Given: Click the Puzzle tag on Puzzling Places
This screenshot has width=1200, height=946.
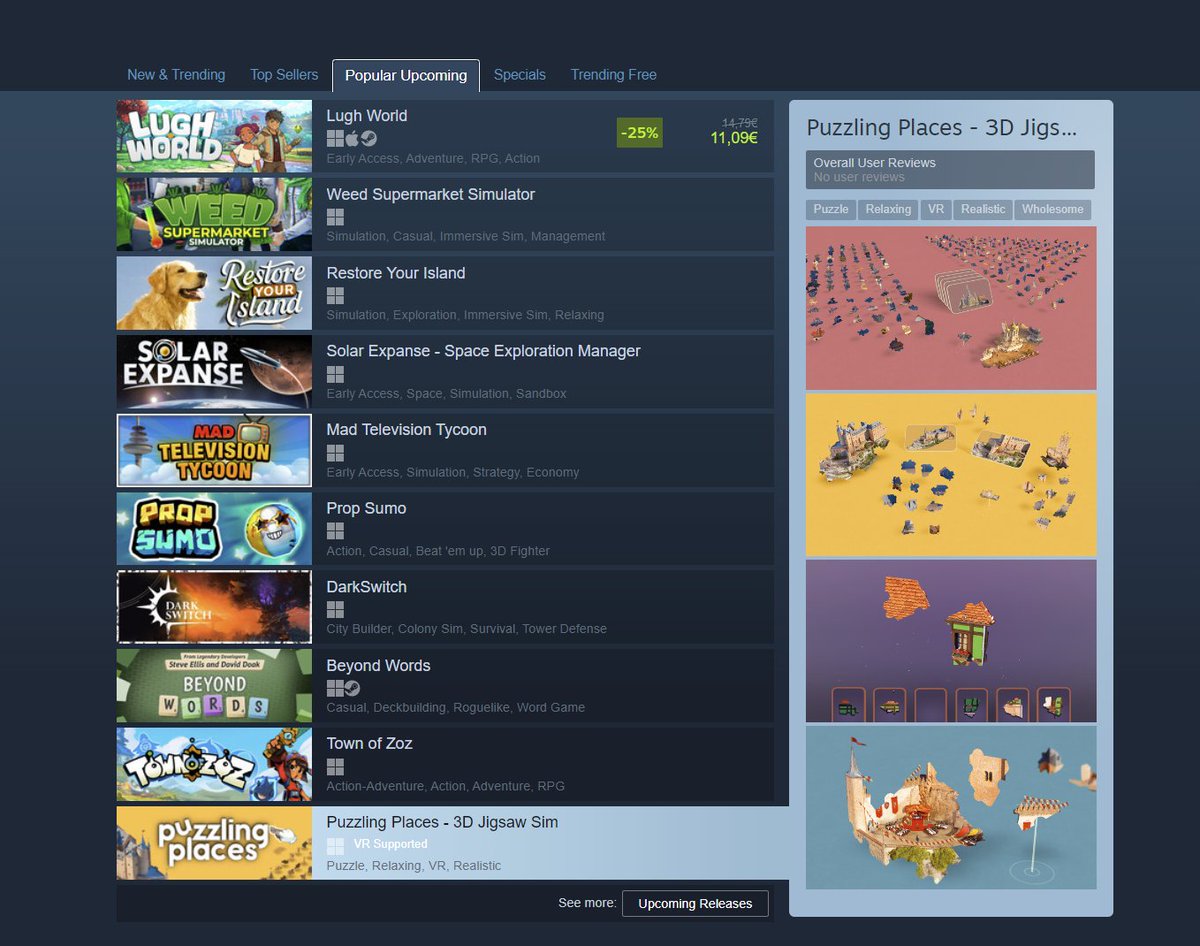Looking at the screenshot, I should [830, 209].
